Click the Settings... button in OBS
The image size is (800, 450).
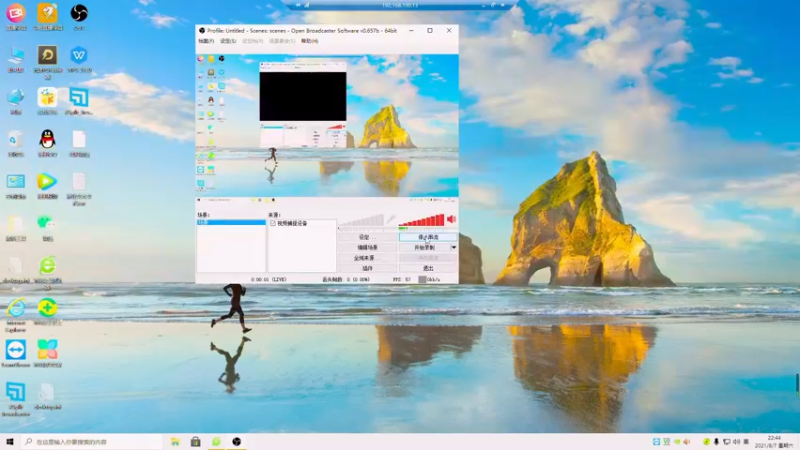367,237
